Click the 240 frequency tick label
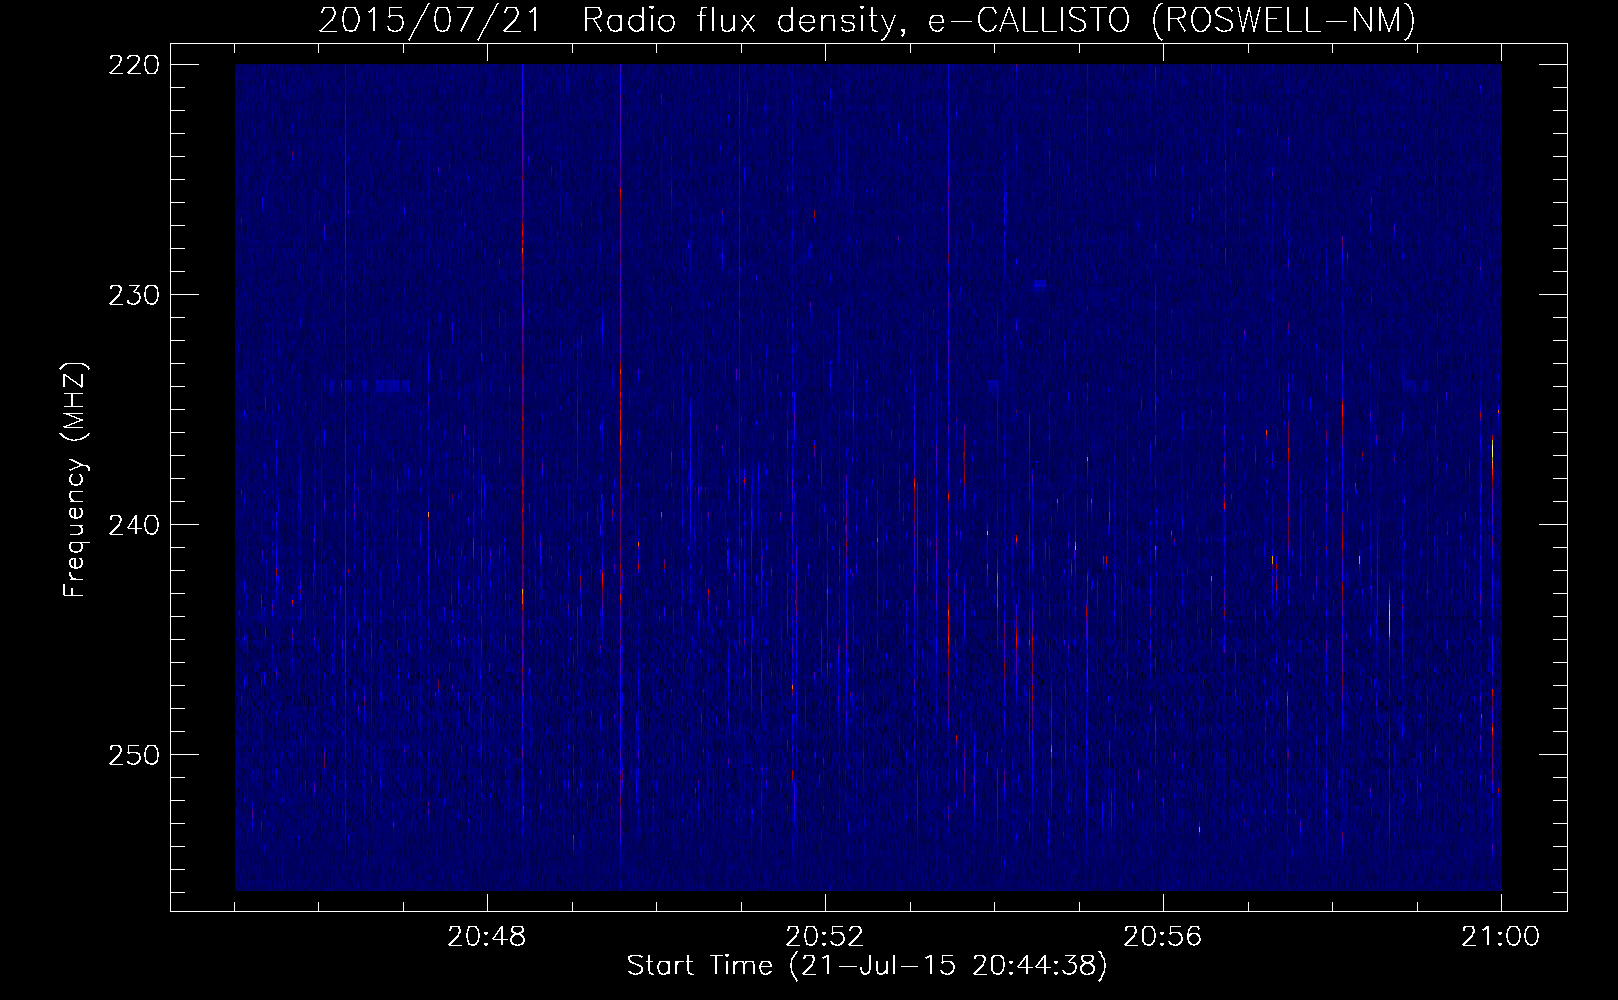Image resolution: width=1618 pixels, height=1000 pixels. click(133, 525)
